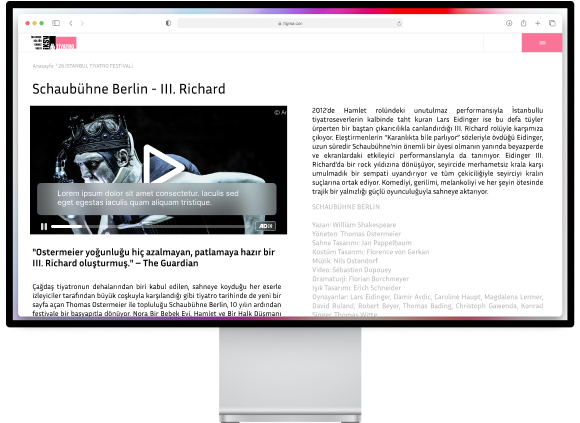Click the Lorem ipsum caption overlay
The height and width of the screenshot is (423, 580).
coord(157,199)
